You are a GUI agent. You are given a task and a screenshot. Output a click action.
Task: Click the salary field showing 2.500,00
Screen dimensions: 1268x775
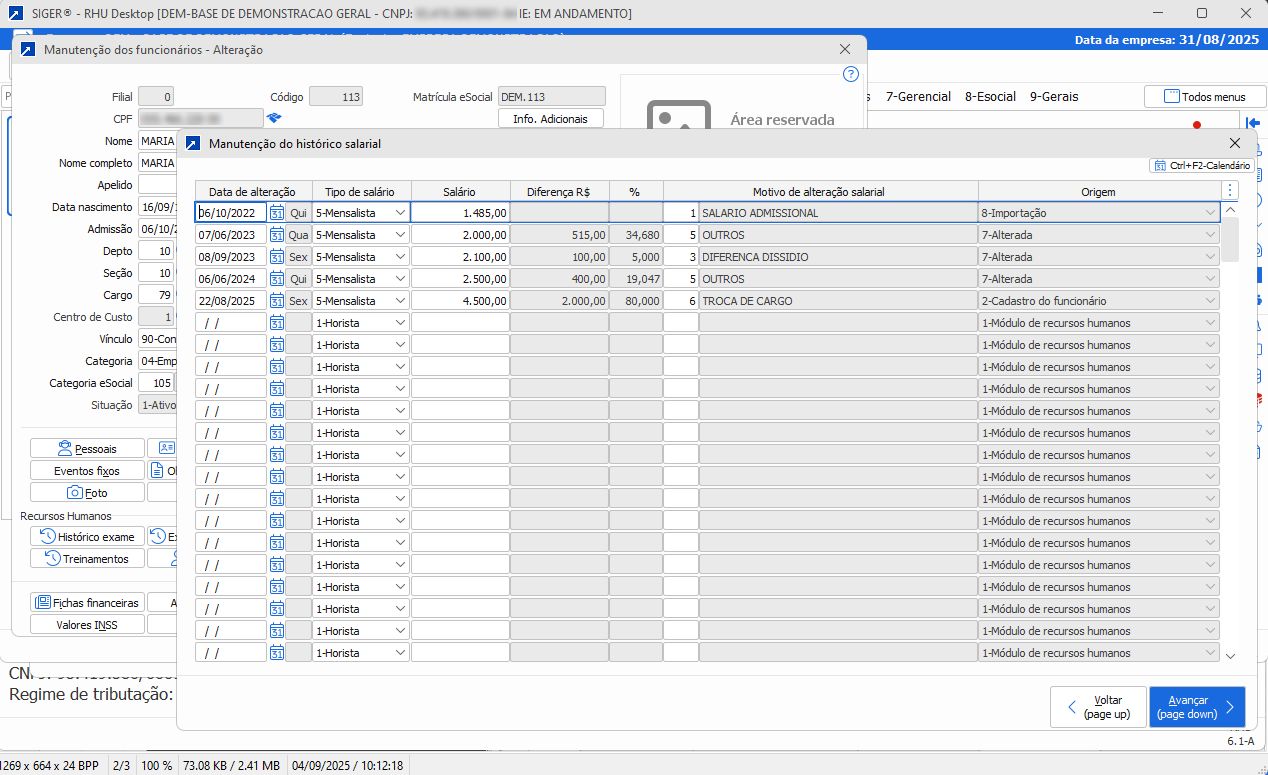[x=460, y=279]
